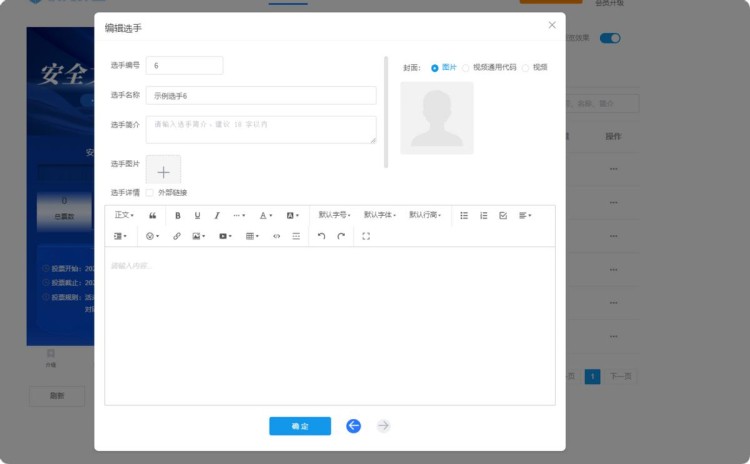Click the 确定 confirm button
Image resolution: width=750 pixels, height=464 pixels.
click(x=300, y=426)
